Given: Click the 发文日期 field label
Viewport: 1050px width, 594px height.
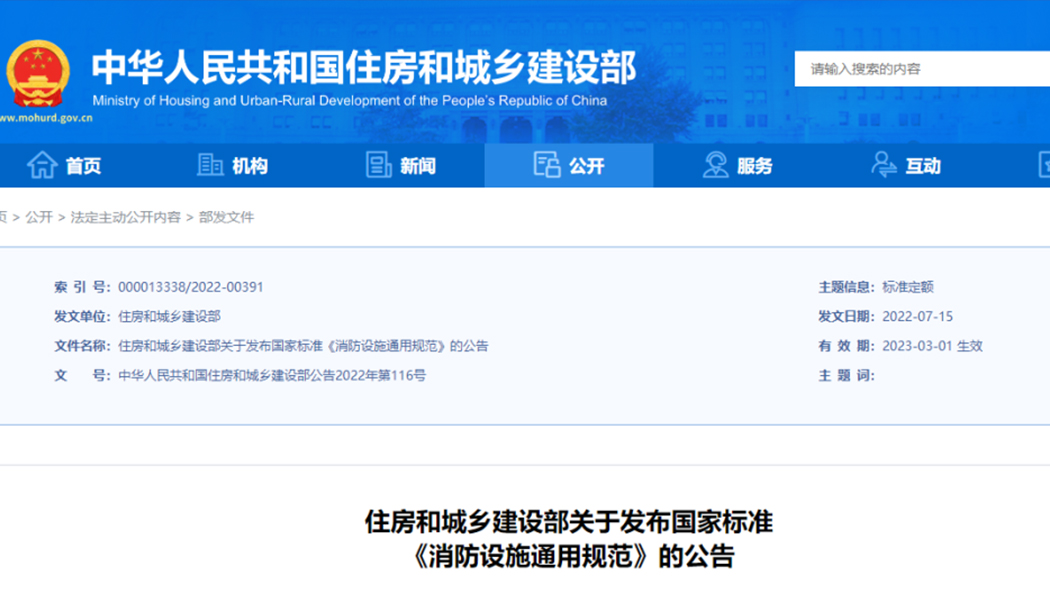Looking at the screenshot, I should point(846,317).
